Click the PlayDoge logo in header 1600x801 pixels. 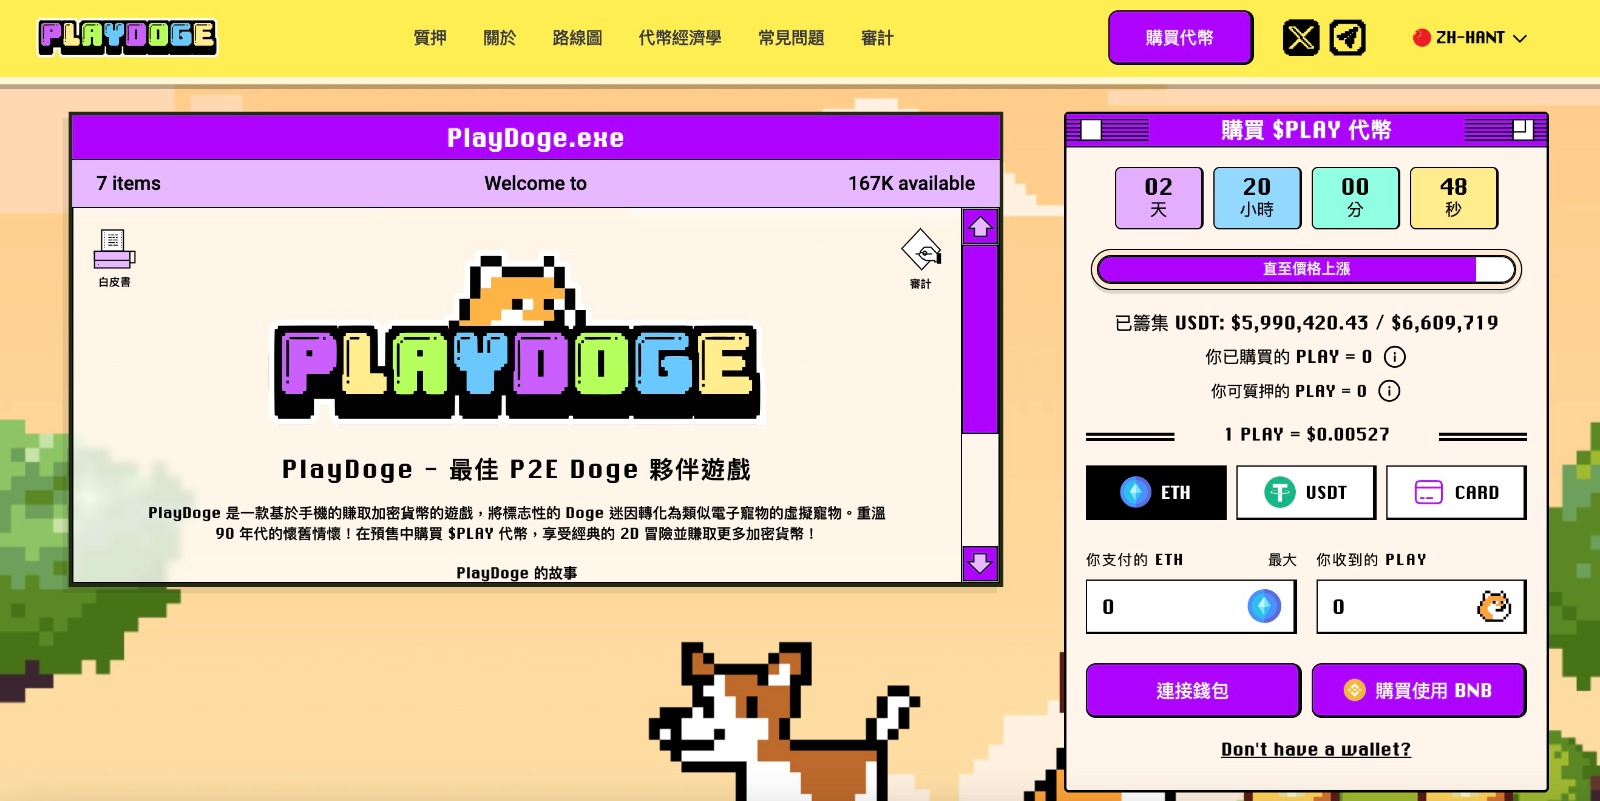127,37
